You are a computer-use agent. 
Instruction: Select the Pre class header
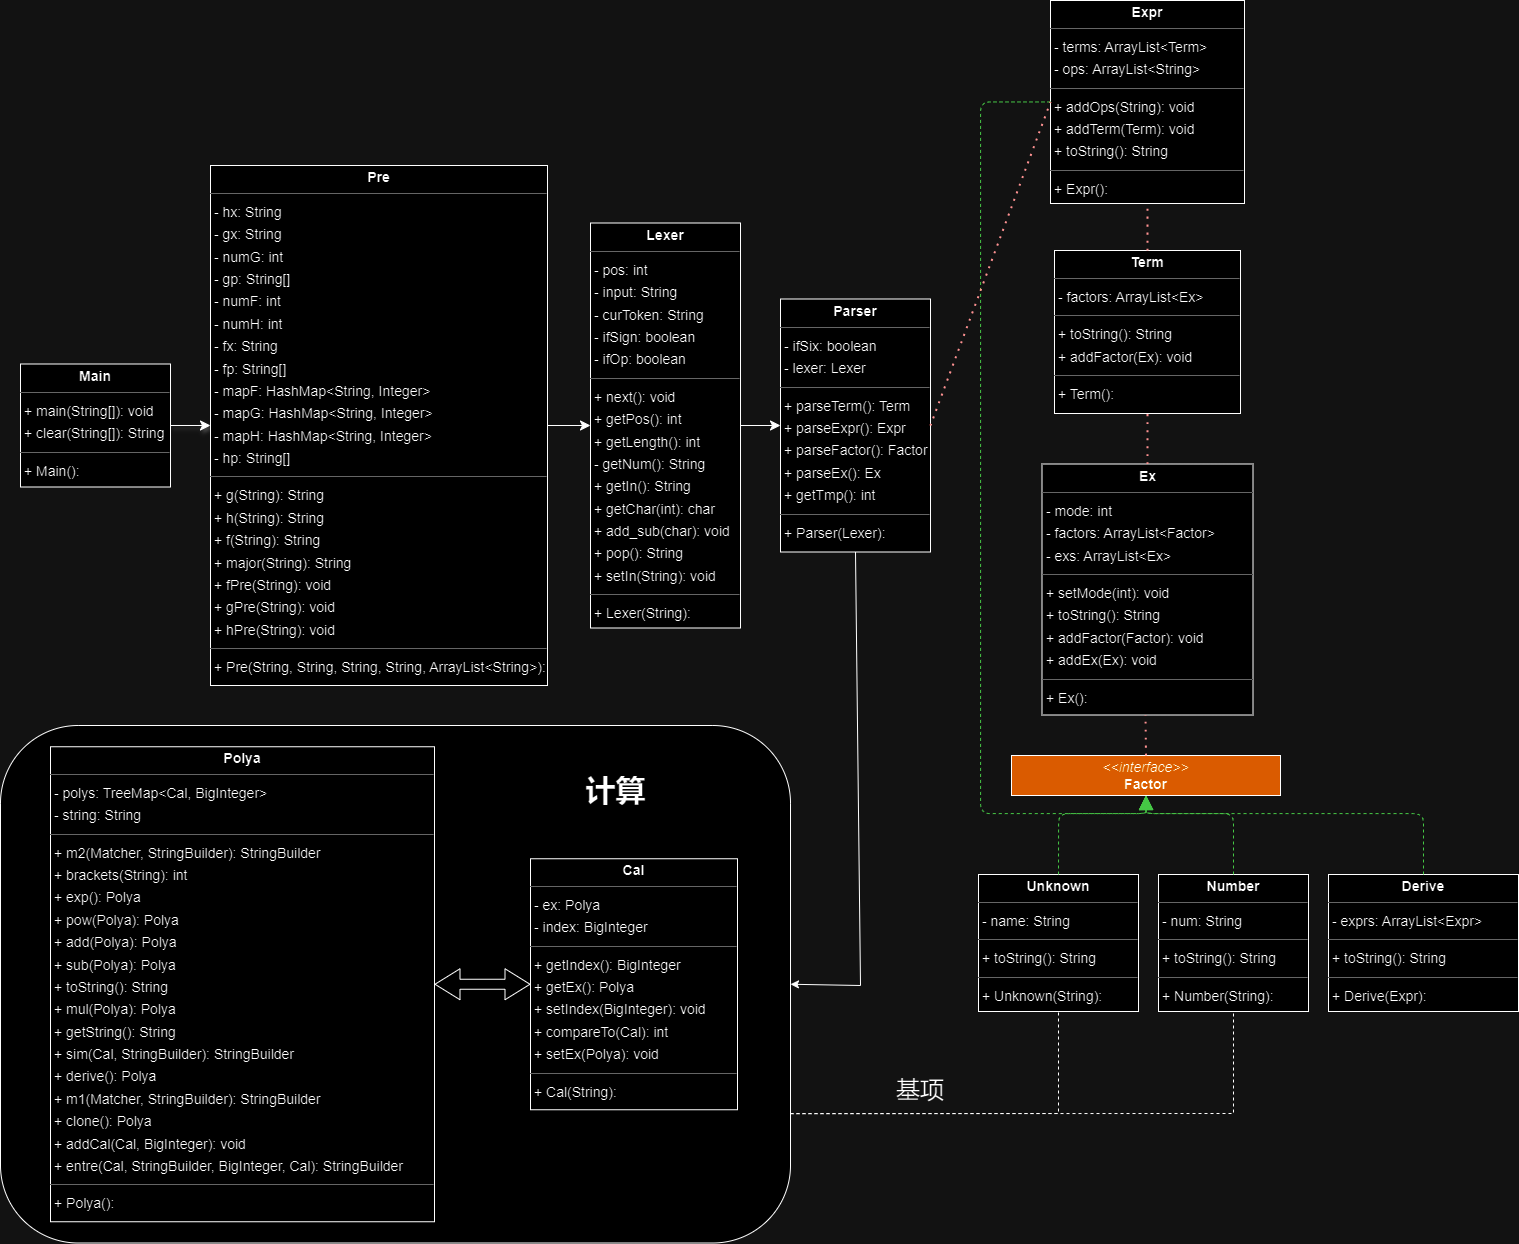pos(378,178)
